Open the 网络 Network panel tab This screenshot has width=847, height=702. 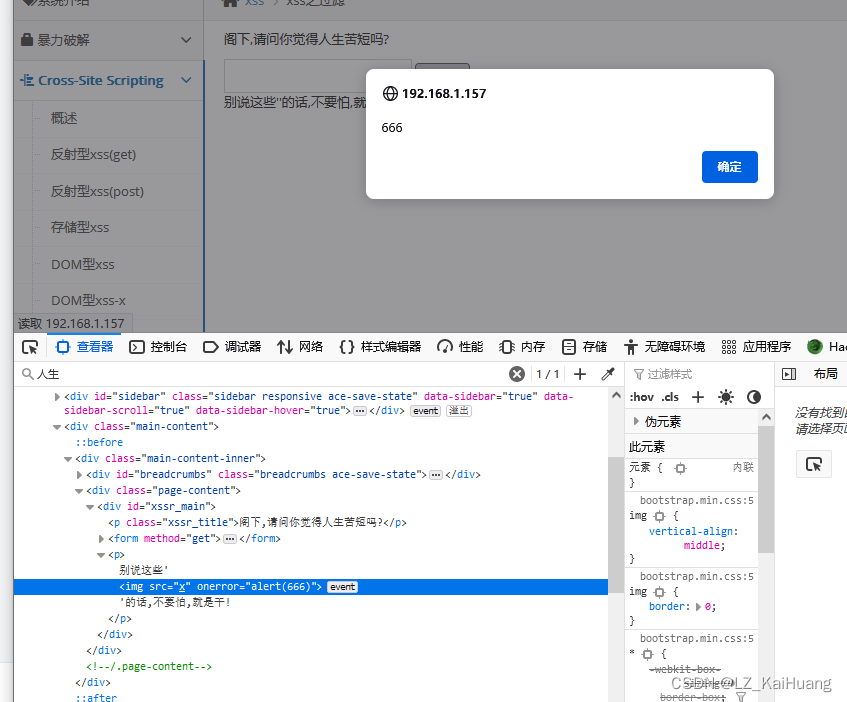[x=300, y=346]
